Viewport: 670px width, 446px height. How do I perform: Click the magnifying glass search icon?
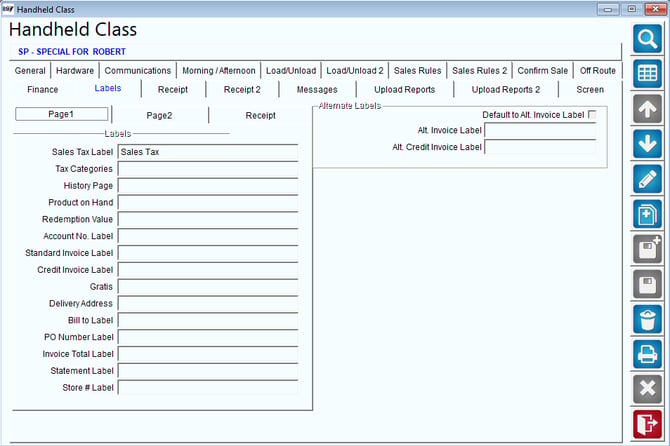pyautogui.click(x=647, y=39)
